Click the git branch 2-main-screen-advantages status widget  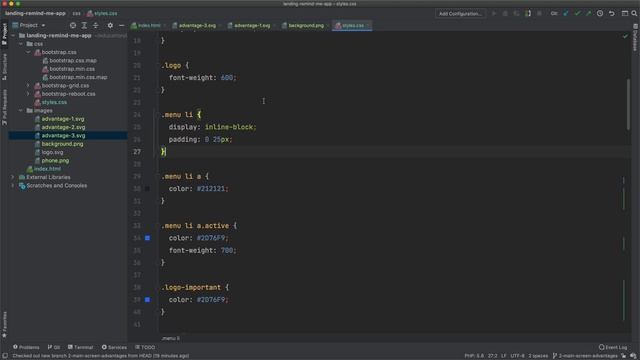[585, 356]
